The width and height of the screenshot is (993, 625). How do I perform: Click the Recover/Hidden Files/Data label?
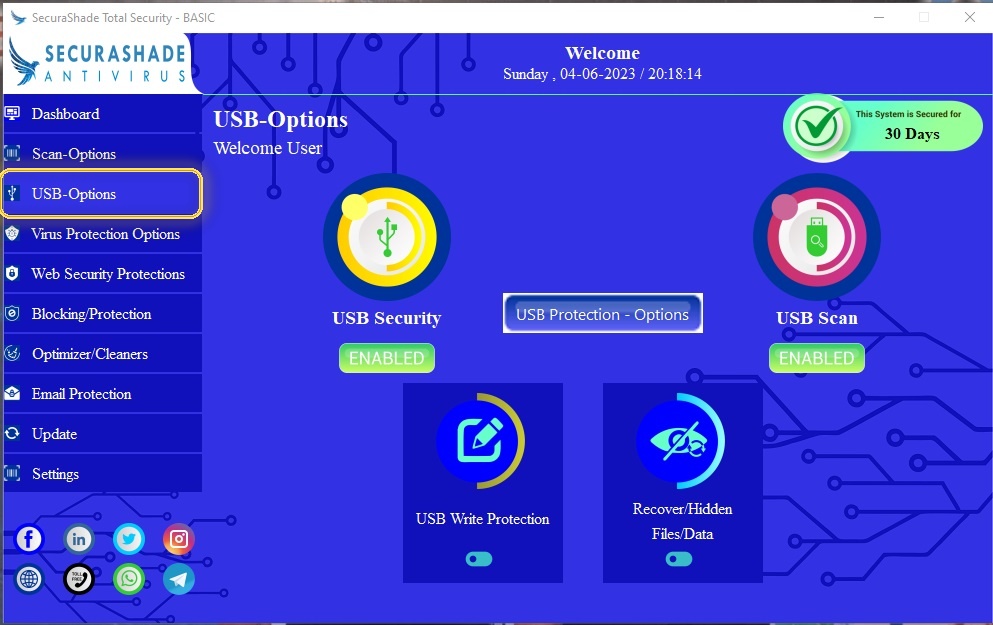tap(682, 521)
